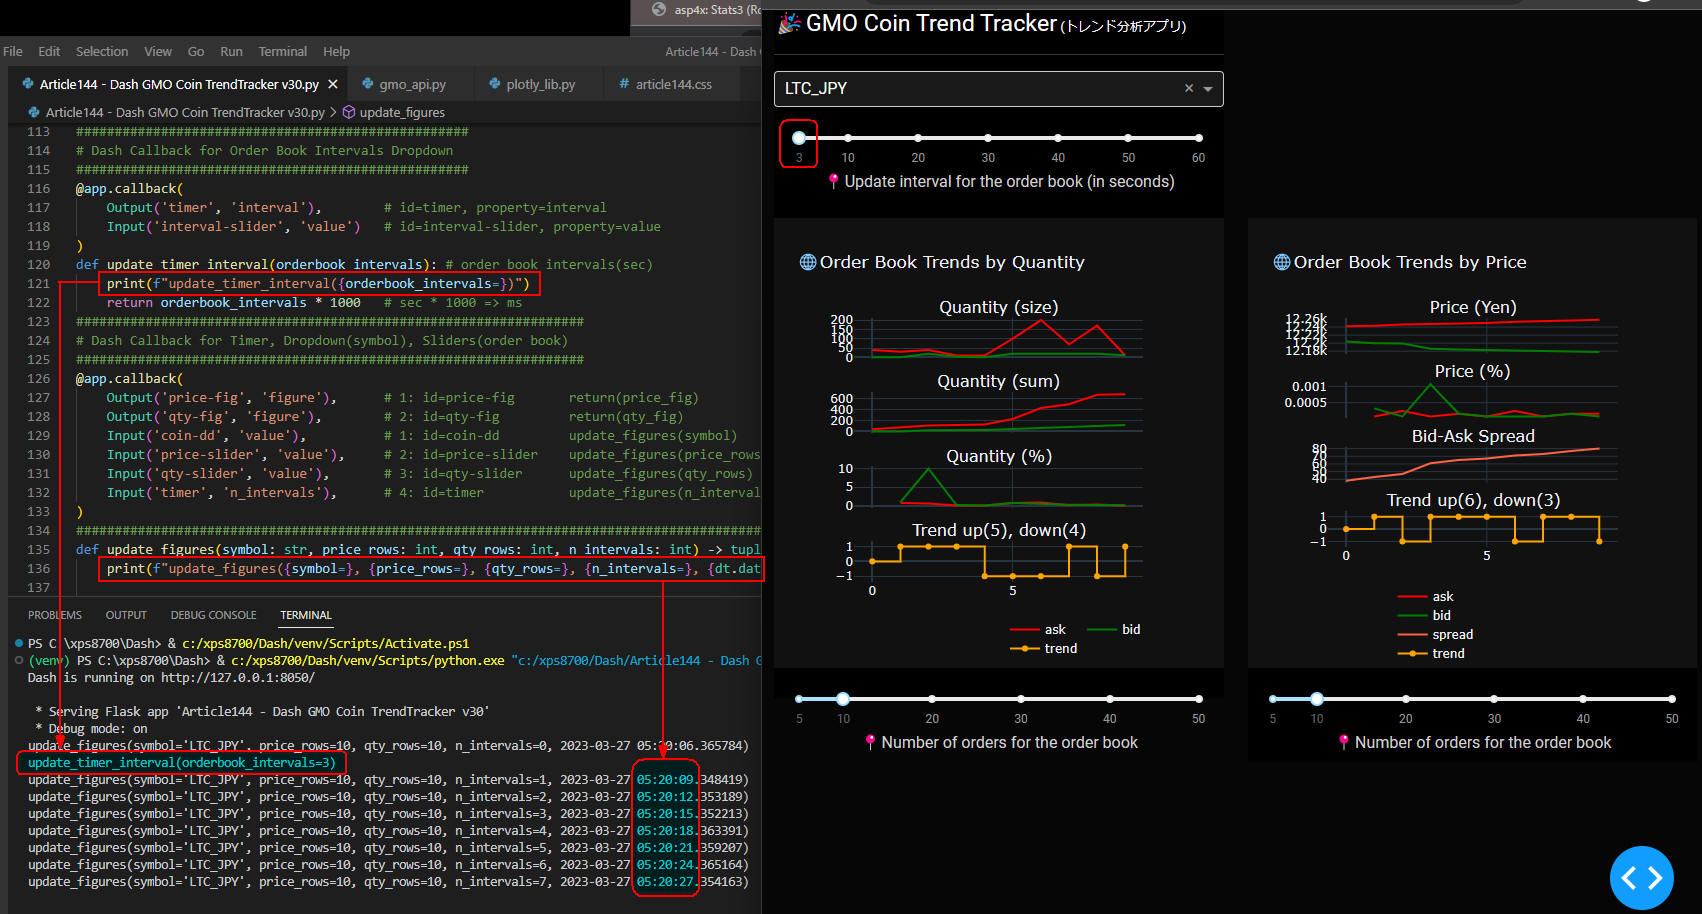Click the Bid-Ask Spread chart
Image resolution: width=1702 pixels, height=914 pixels.
[1481, 465]
